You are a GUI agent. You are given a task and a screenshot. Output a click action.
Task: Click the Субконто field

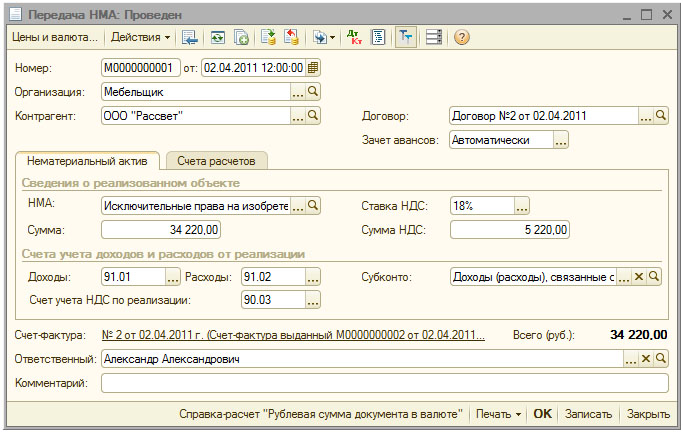(x=533, y=277)
